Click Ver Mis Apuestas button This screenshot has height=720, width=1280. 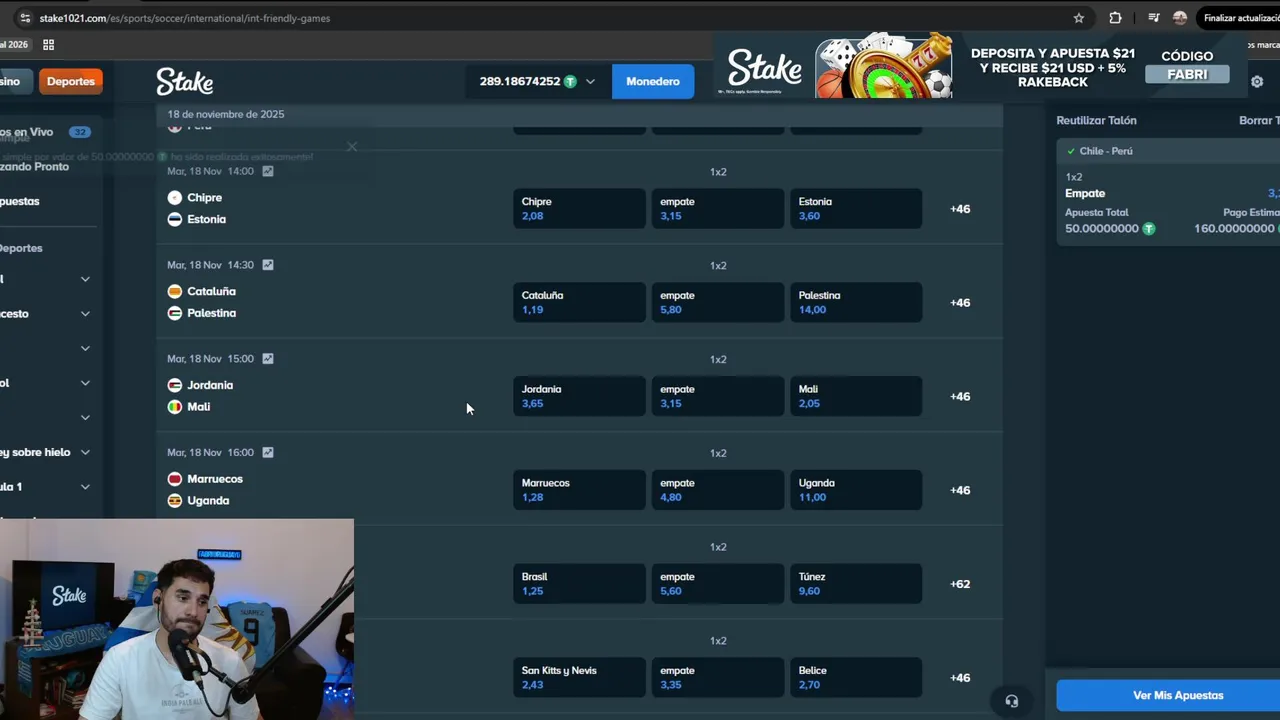(x=1168, y=695)
